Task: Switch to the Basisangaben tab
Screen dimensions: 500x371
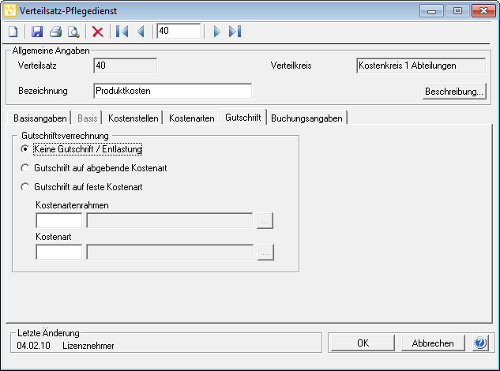Action: click(x=40, y=118)
